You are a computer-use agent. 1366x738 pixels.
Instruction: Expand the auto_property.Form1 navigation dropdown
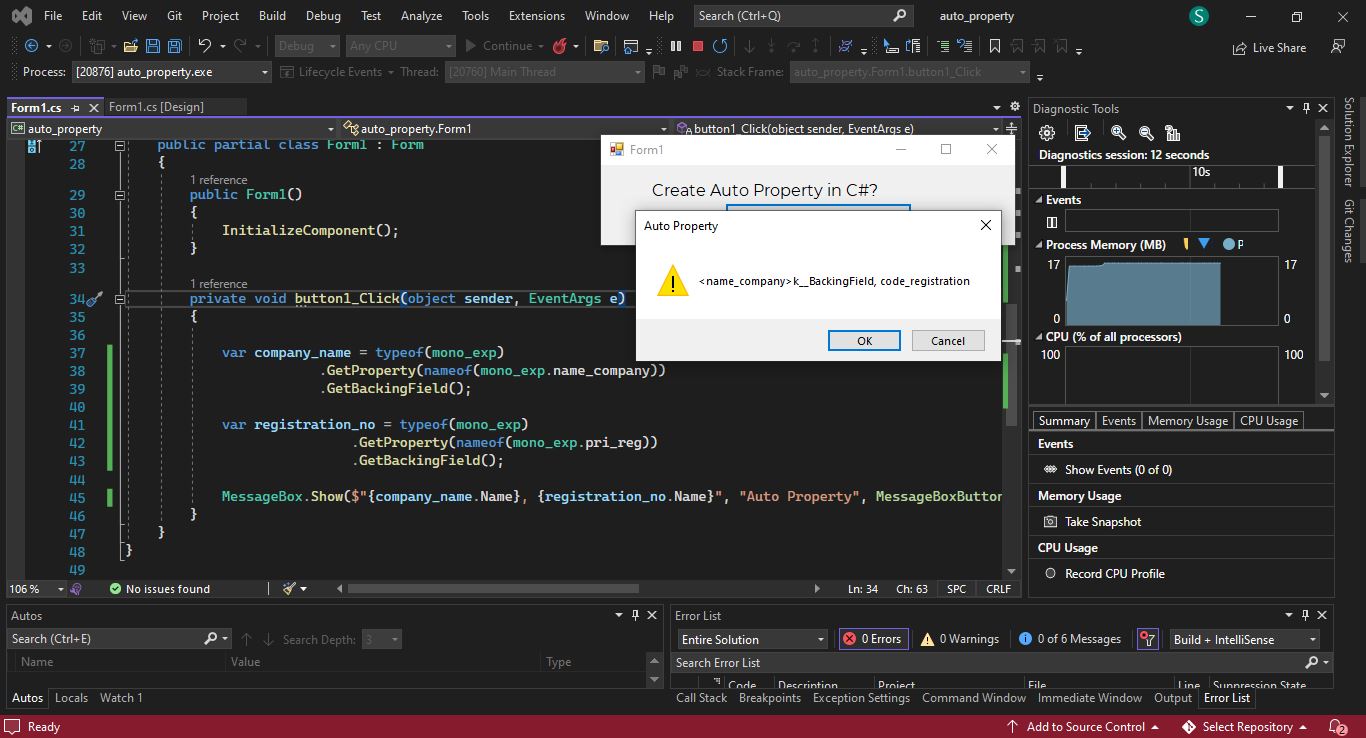(x=665, y=128)
